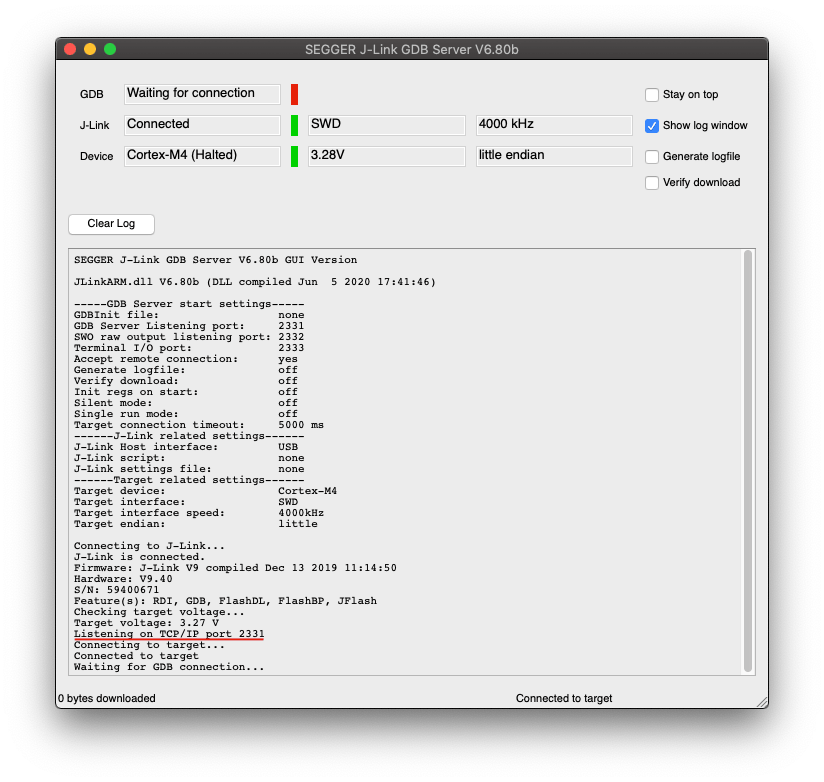The height and width of the screenshot is (782, 824).
Task: Select the 4000 kHz speed field
Action: (x=554, y=125)
